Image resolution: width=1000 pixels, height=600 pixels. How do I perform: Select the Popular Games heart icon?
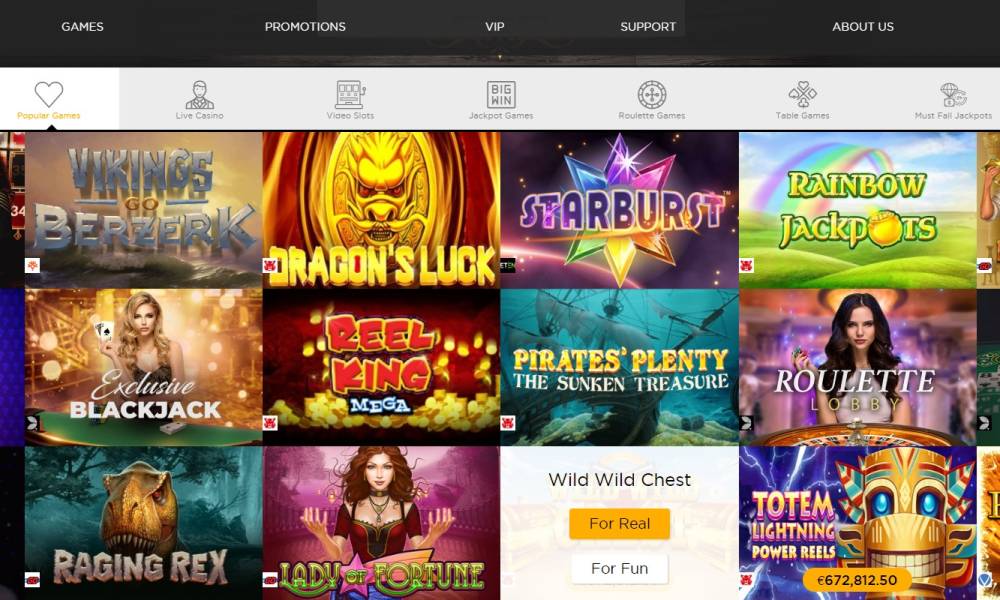coord(48,94)
